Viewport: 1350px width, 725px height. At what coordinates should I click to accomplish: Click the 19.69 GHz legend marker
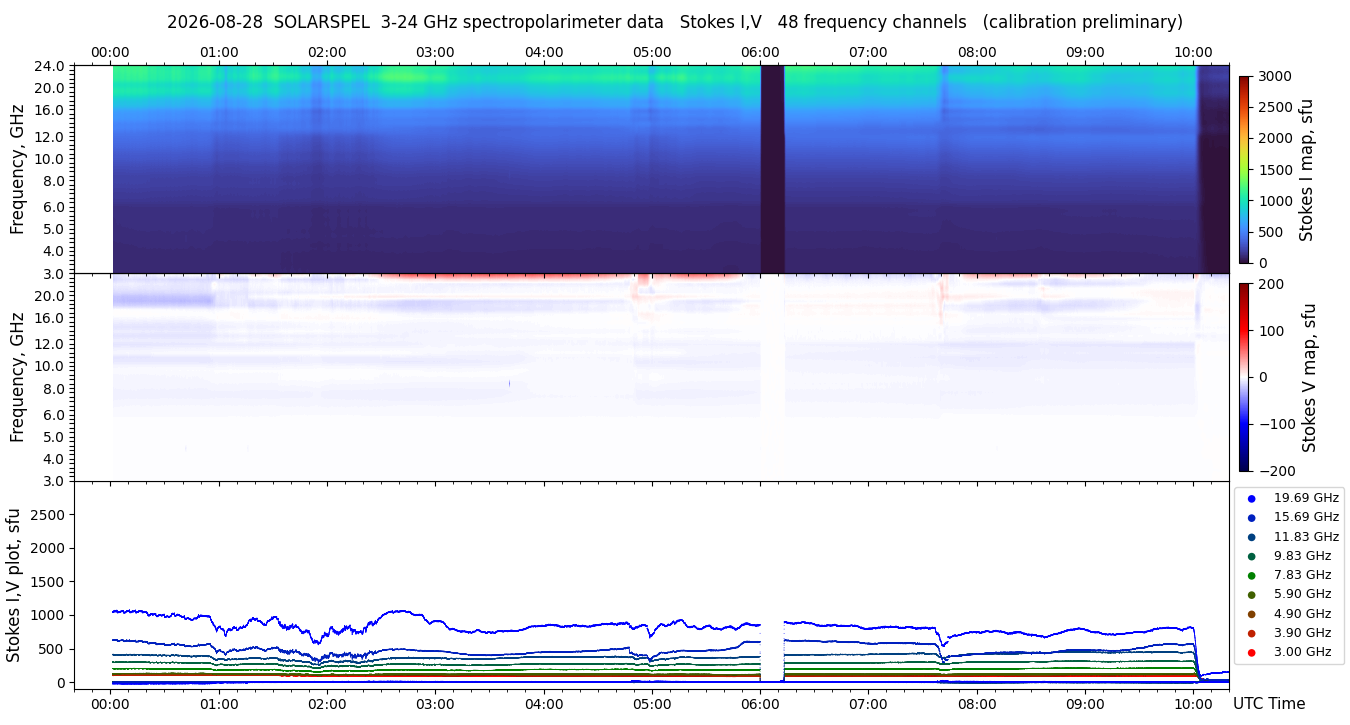1251,498
